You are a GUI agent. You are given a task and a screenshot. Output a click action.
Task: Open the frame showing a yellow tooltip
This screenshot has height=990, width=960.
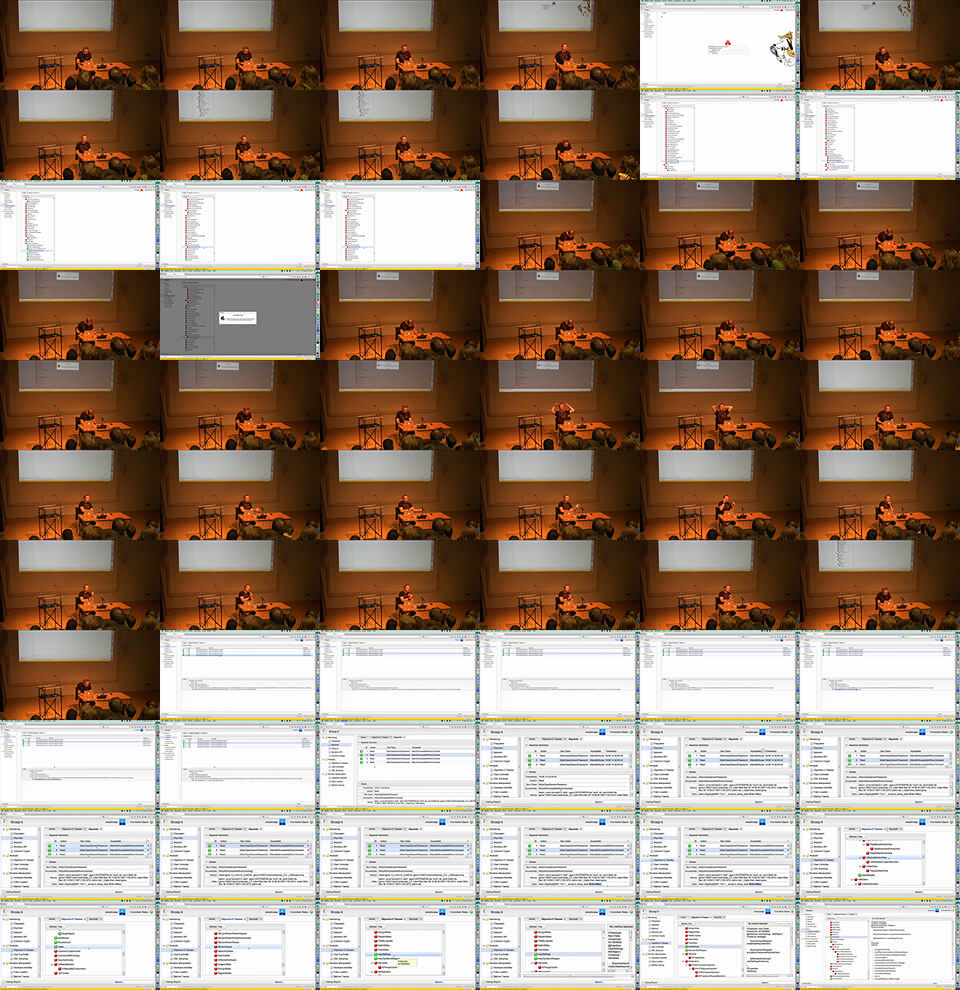pos(400,945)
